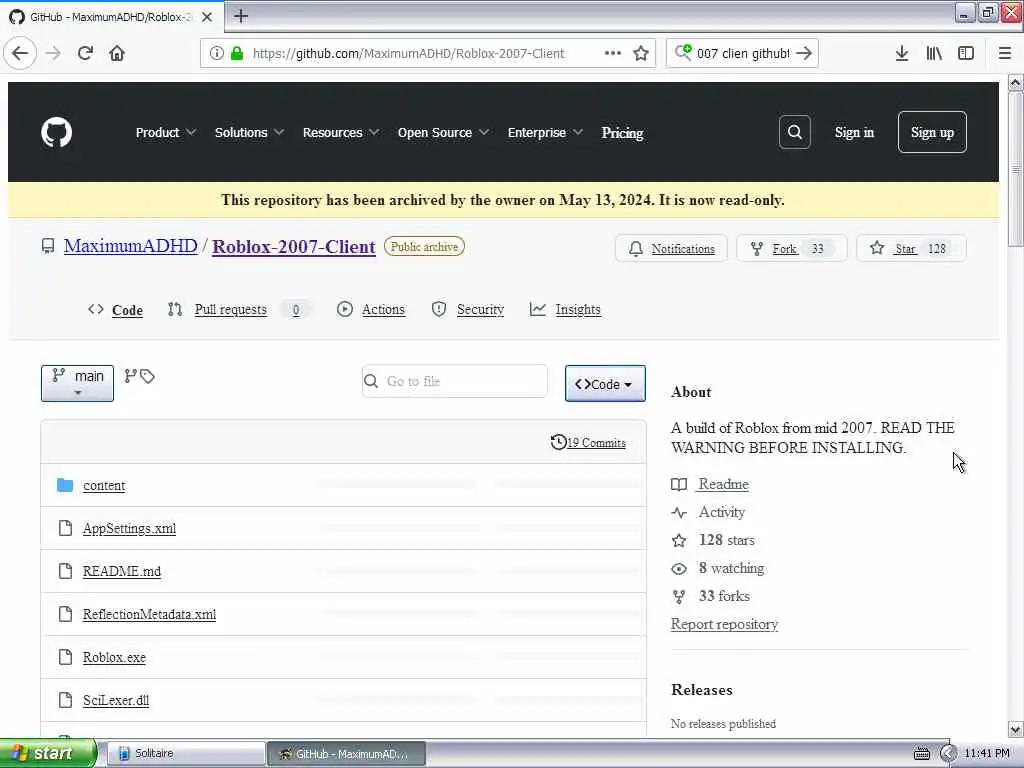This screenshot has height=768, width=1024.
Task: Switch to the Code tab
Action: 116,310
